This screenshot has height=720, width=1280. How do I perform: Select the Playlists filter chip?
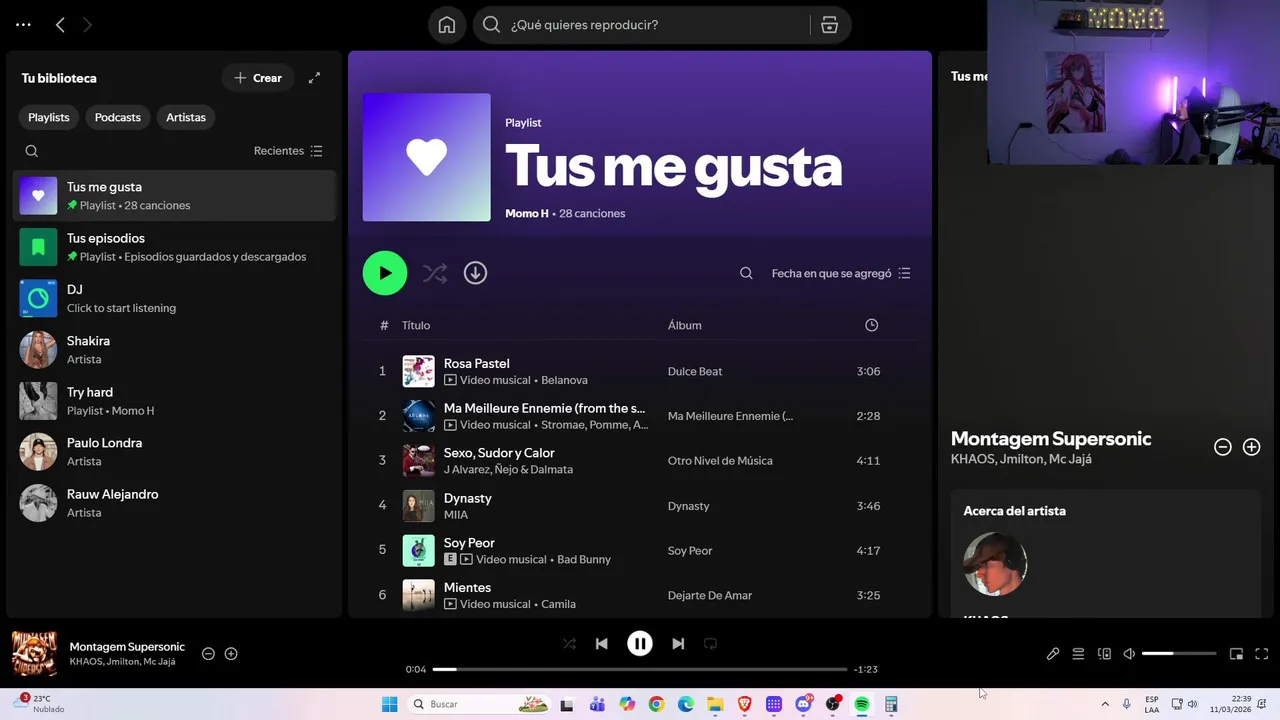point(49,117)
